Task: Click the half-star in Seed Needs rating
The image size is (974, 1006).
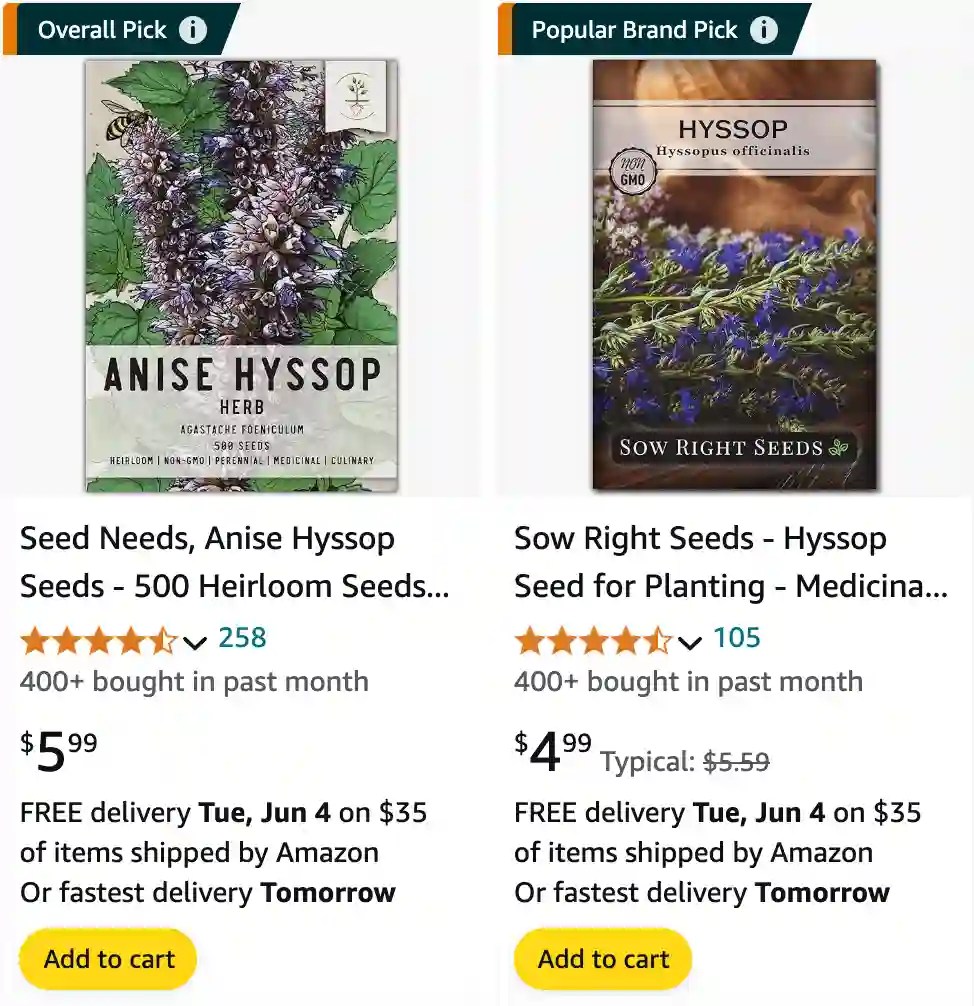Action: [163, 639]
